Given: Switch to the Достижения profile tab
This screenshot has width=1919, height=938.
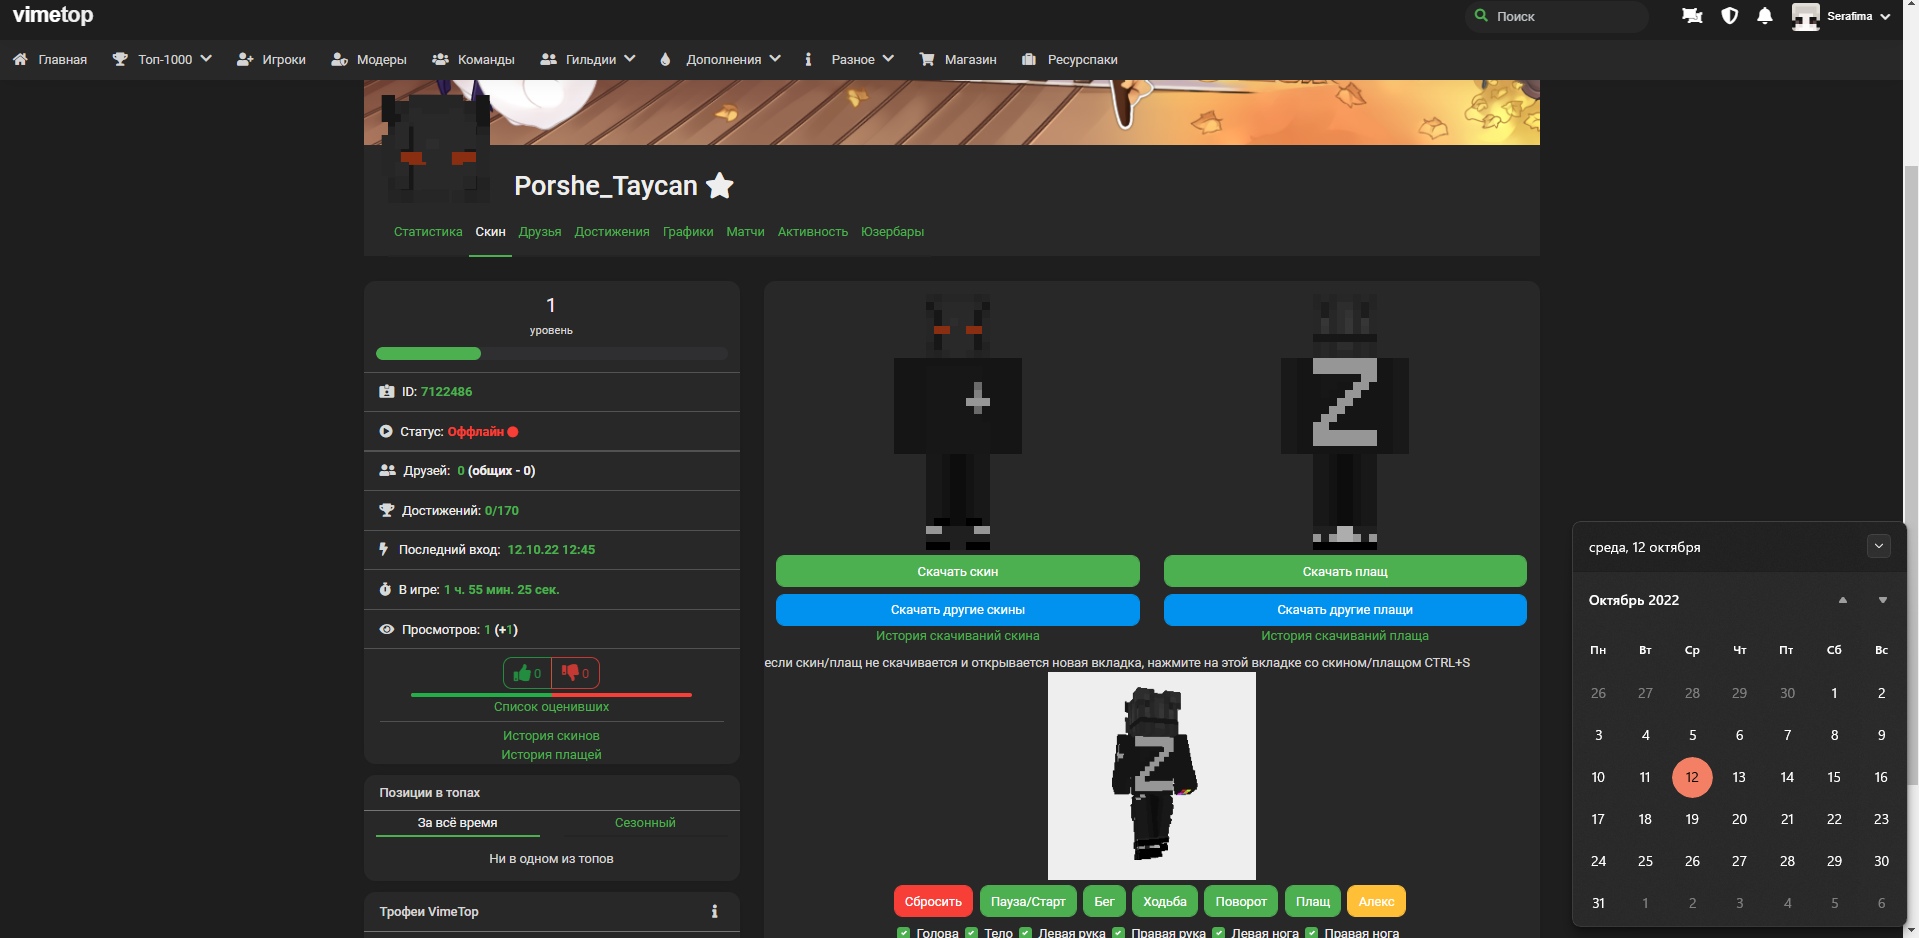Looking at the screenshot, I should coord(611,232).
